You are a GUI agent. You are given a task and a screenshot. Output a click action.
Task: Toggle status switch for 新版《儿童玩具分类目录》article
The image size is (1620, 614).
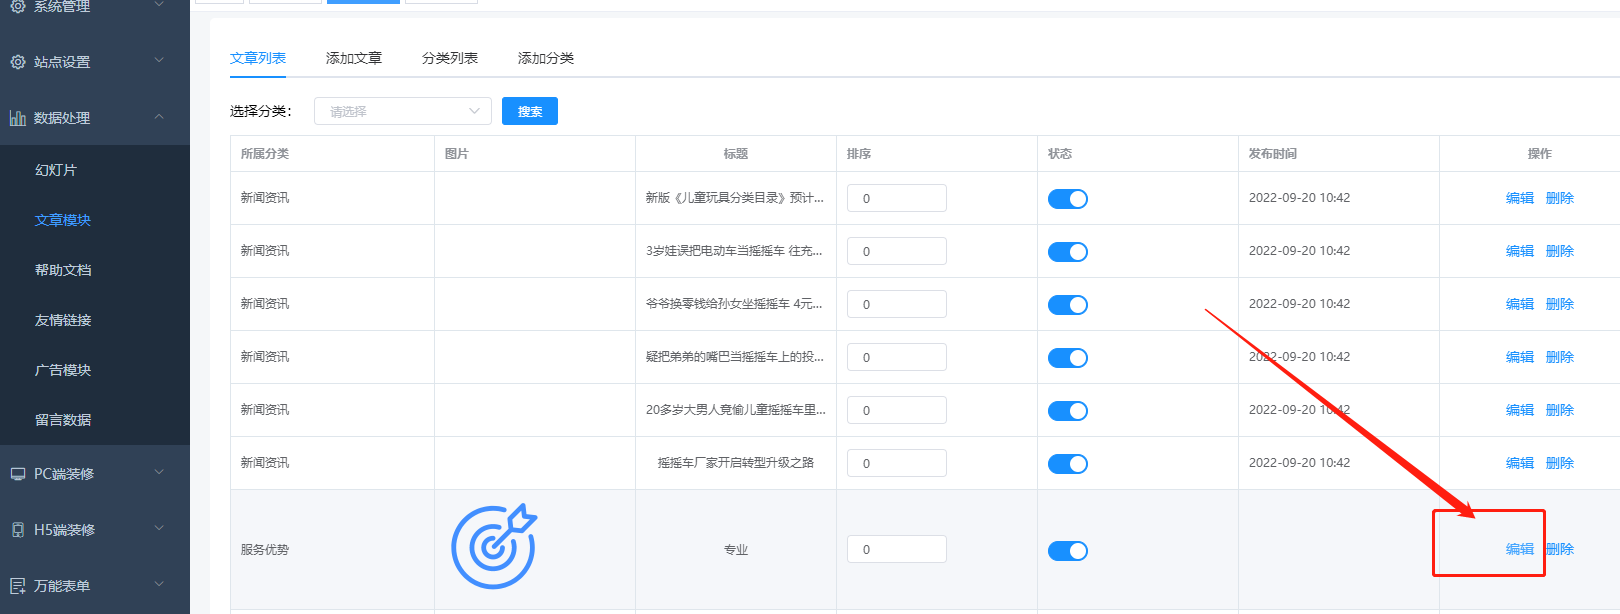(1067, 199)
